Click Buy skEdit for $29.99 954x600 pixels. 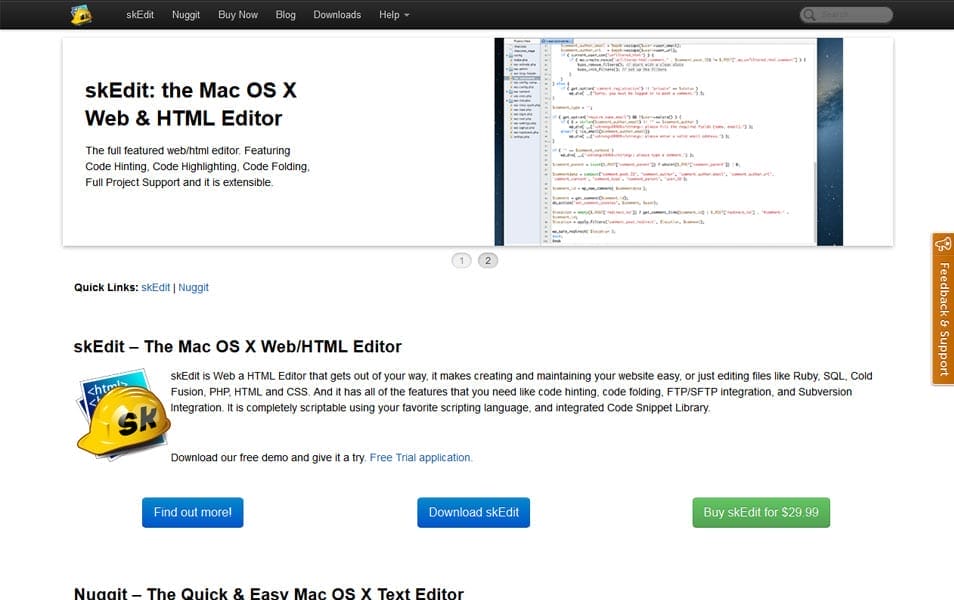(760, 512)
